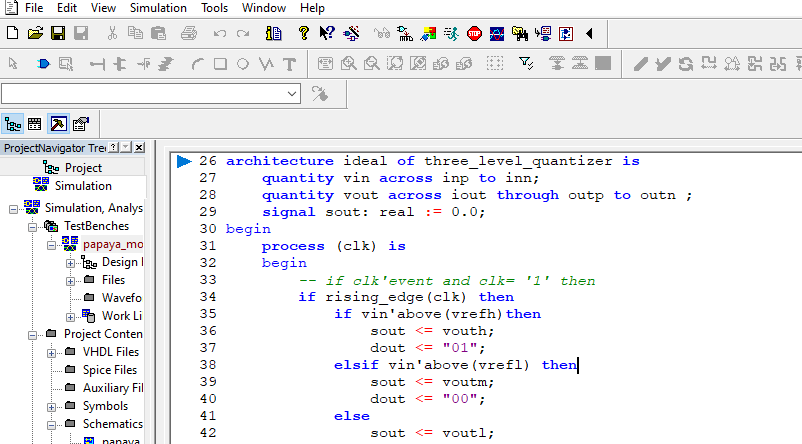This screenshot has width=802, height=444.
Task: Run simulation with running man icon
Action: (451, 34)
